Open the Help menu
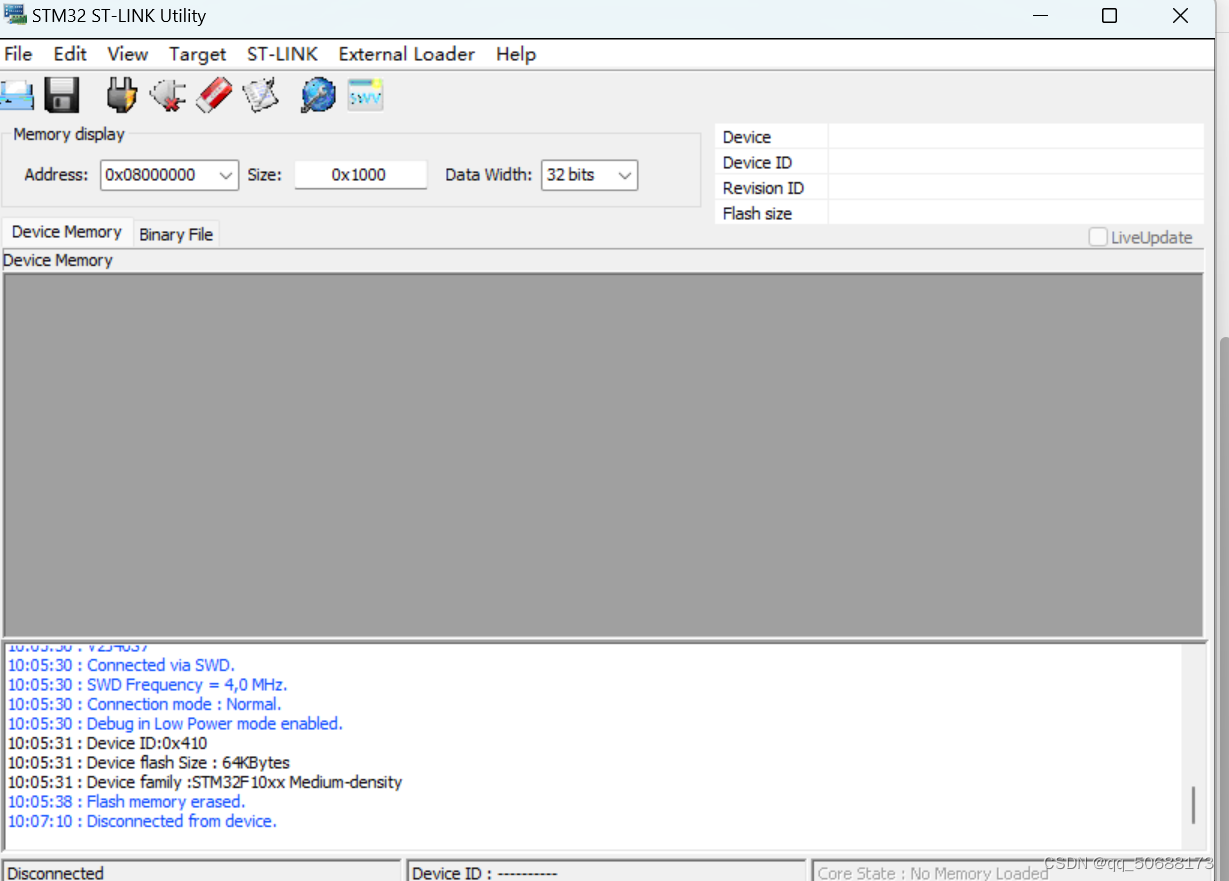The width and height of the screenshot is (1229, 881). [516, 54]
